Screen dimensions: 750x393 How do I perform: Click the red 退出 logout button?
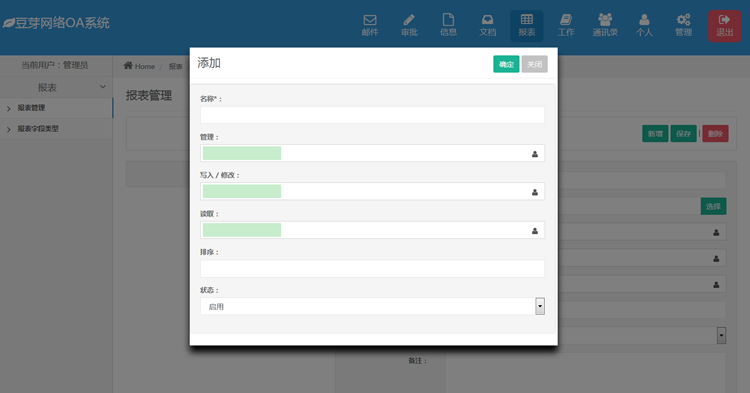pyautogui.click(x=725, y=26)
